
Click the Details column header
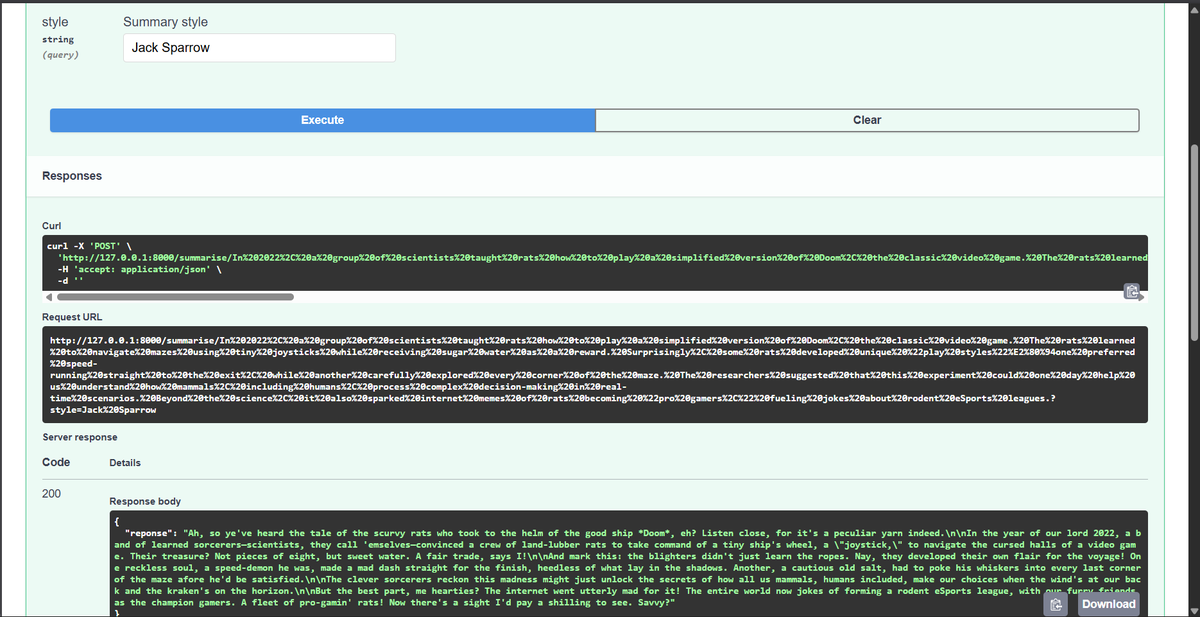[125, 463]
